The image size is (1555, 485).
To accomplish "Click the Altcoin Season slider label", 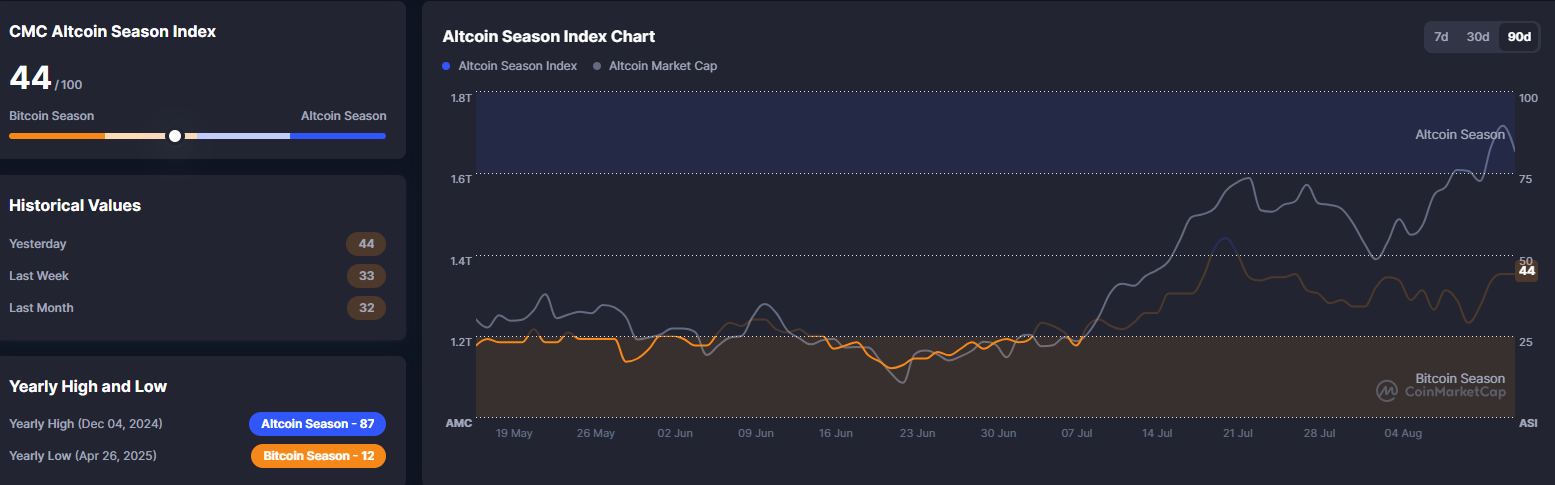I will [x=344, y=116].
